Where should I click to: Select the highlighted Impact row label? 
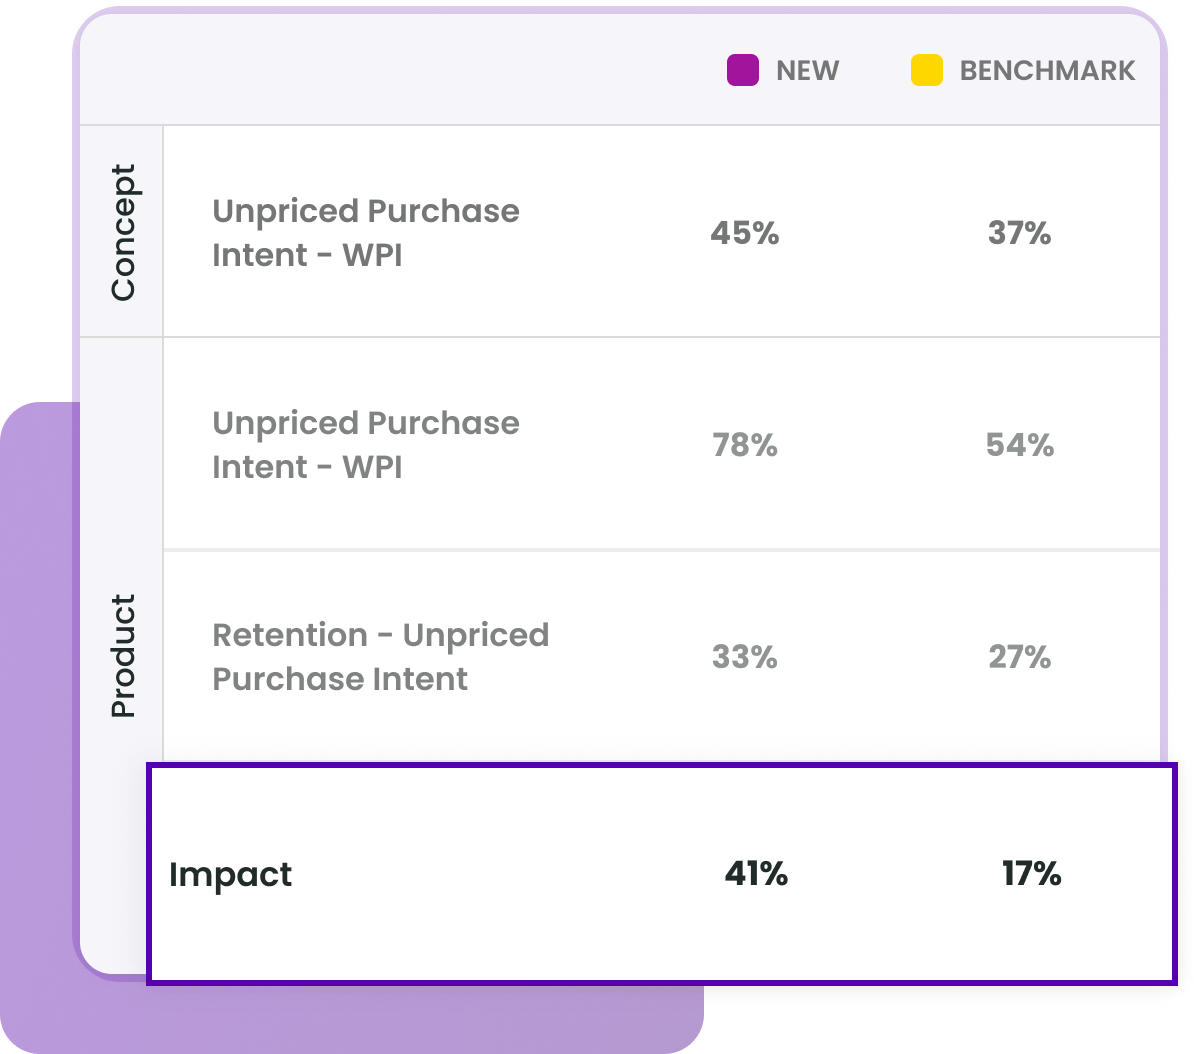click(x=231, y=875)
